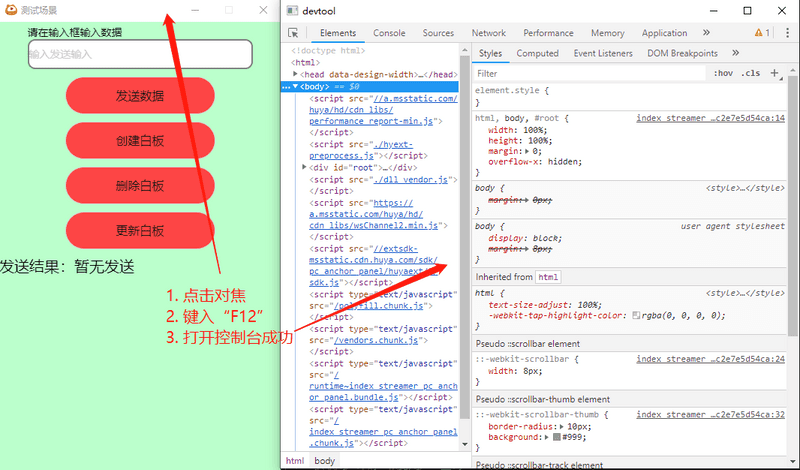800x470 pixels.
Task: Maximize the devtool window
Action: 747,11
